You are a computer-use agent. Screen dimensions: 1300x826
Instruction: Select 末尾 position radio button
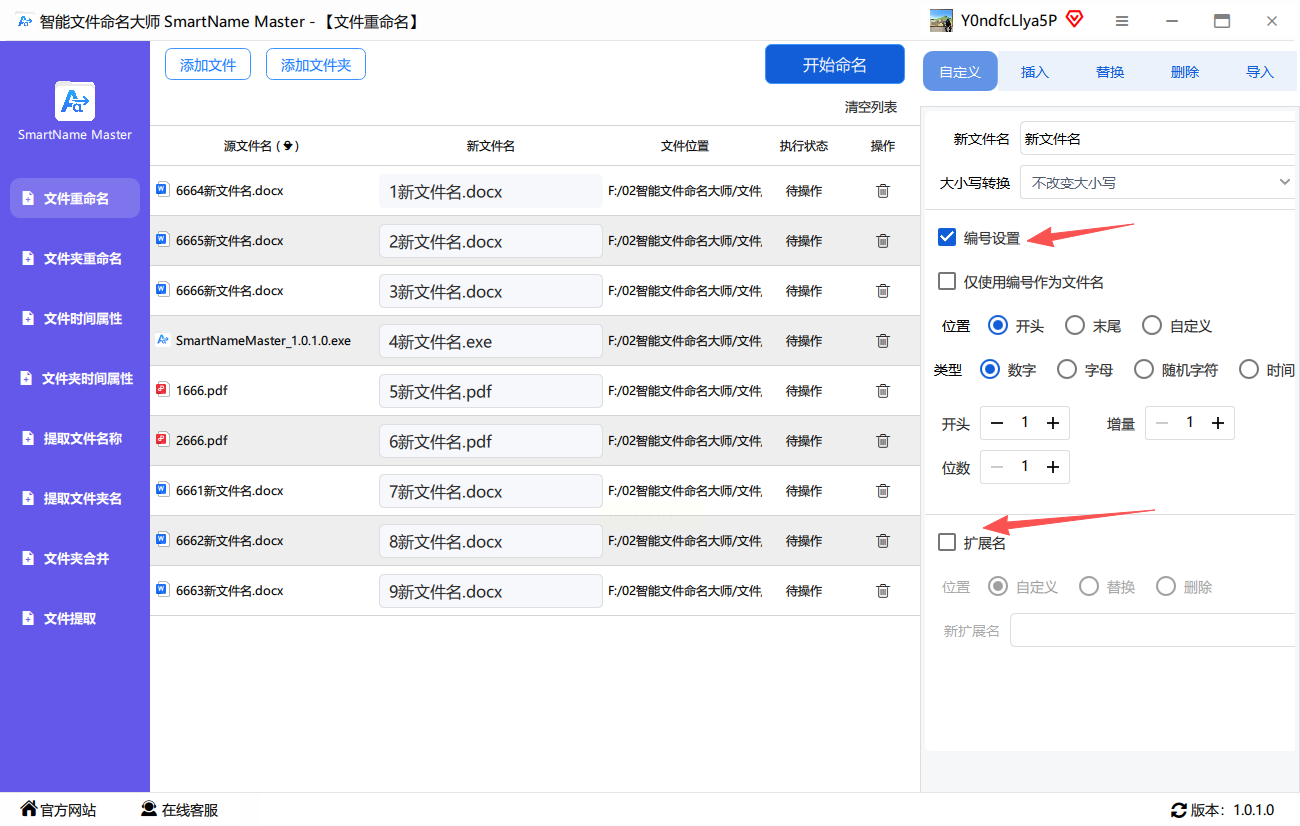pyautogui.click(x=1075, y=326)
